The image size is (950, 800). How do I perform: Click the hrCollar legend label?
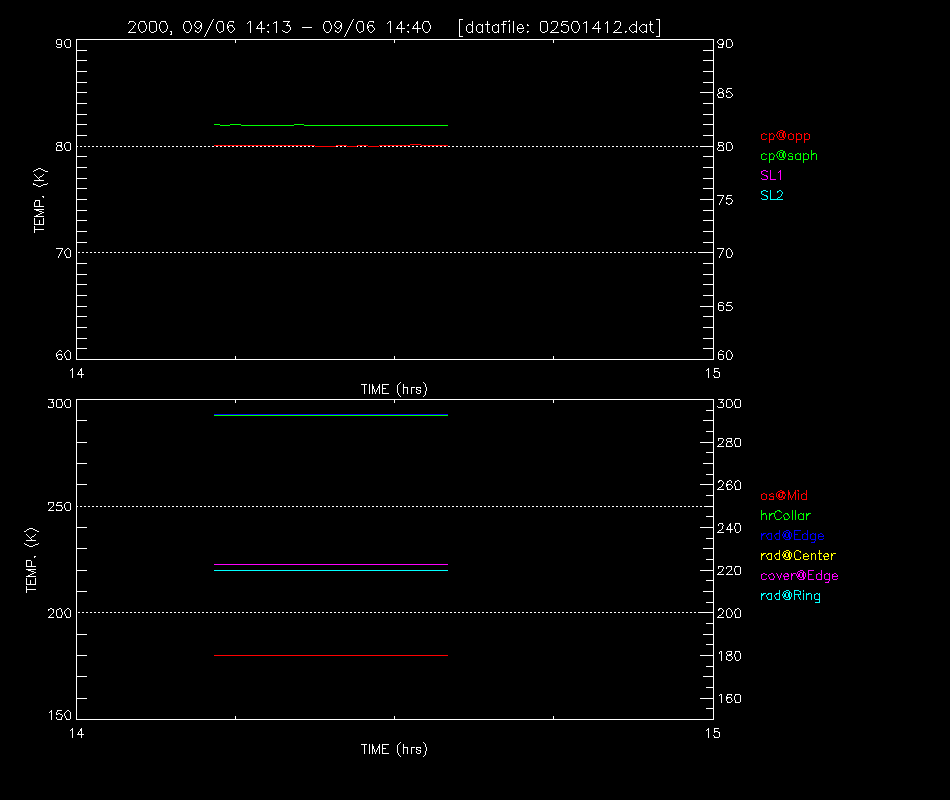[785, 516]
